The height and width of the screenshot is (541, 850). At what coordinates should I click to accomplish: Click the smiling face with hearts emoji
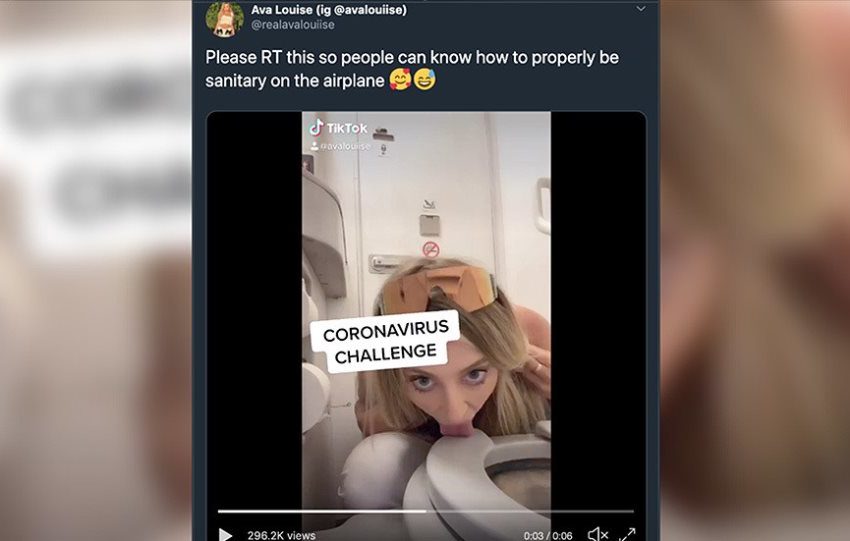click(400, 80)
